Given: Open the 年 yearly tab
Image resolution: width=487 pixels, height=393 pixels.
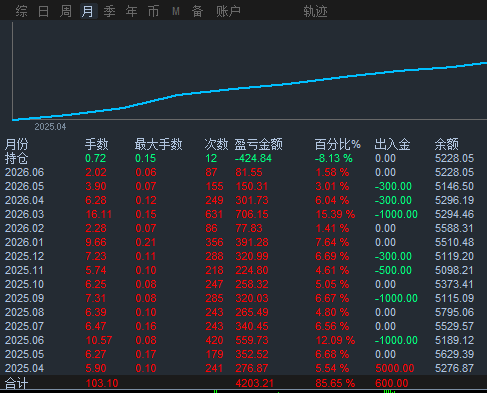Looking at the screenshot, I should click(132, 12).
